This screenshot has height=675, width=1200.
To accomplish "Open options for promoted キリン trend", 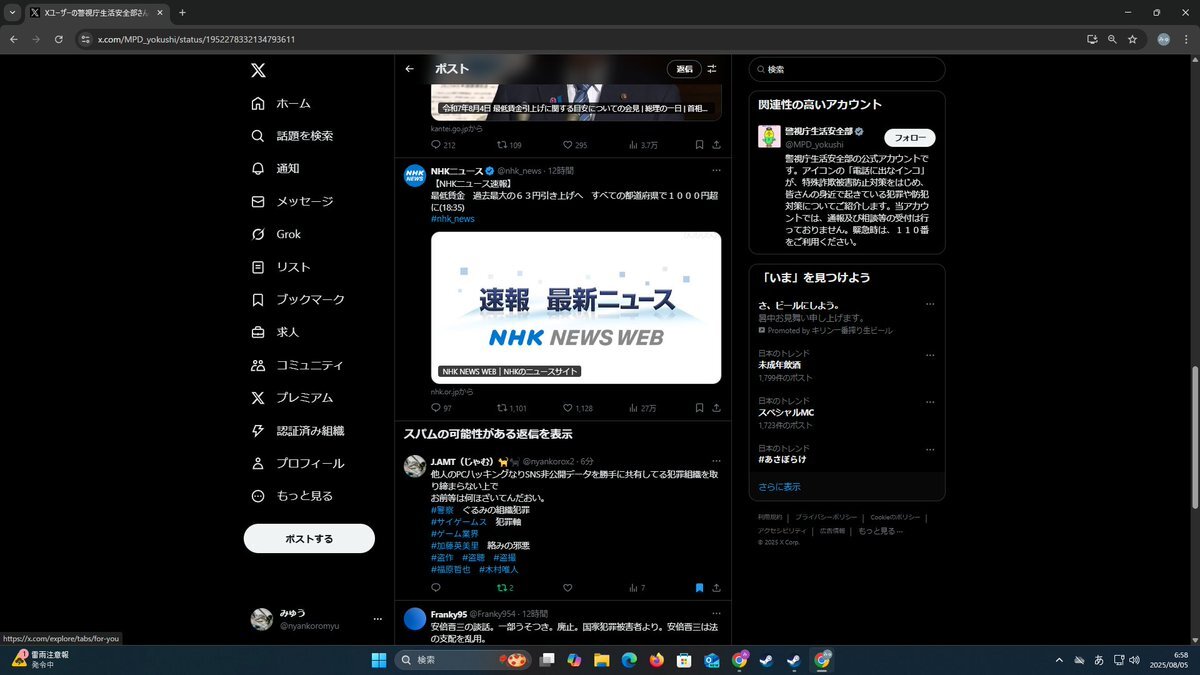I will click(930, 305).
